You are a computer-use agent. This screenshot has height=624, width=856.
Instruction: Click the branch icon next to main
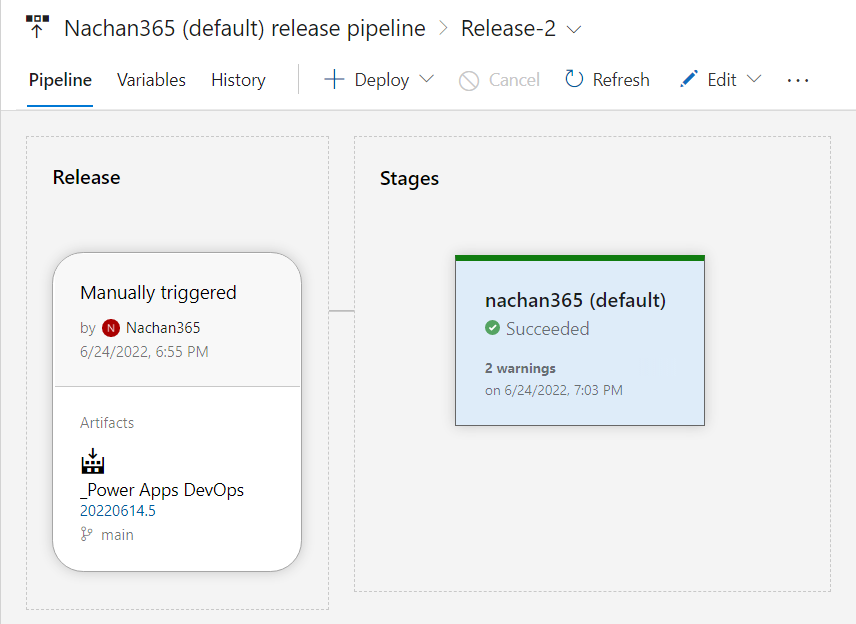(87, 535)
